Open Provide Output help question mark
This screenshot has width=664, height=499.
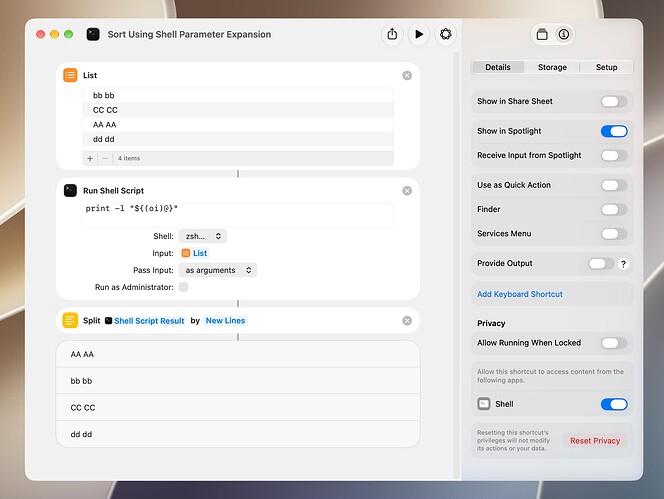point(623,264)
